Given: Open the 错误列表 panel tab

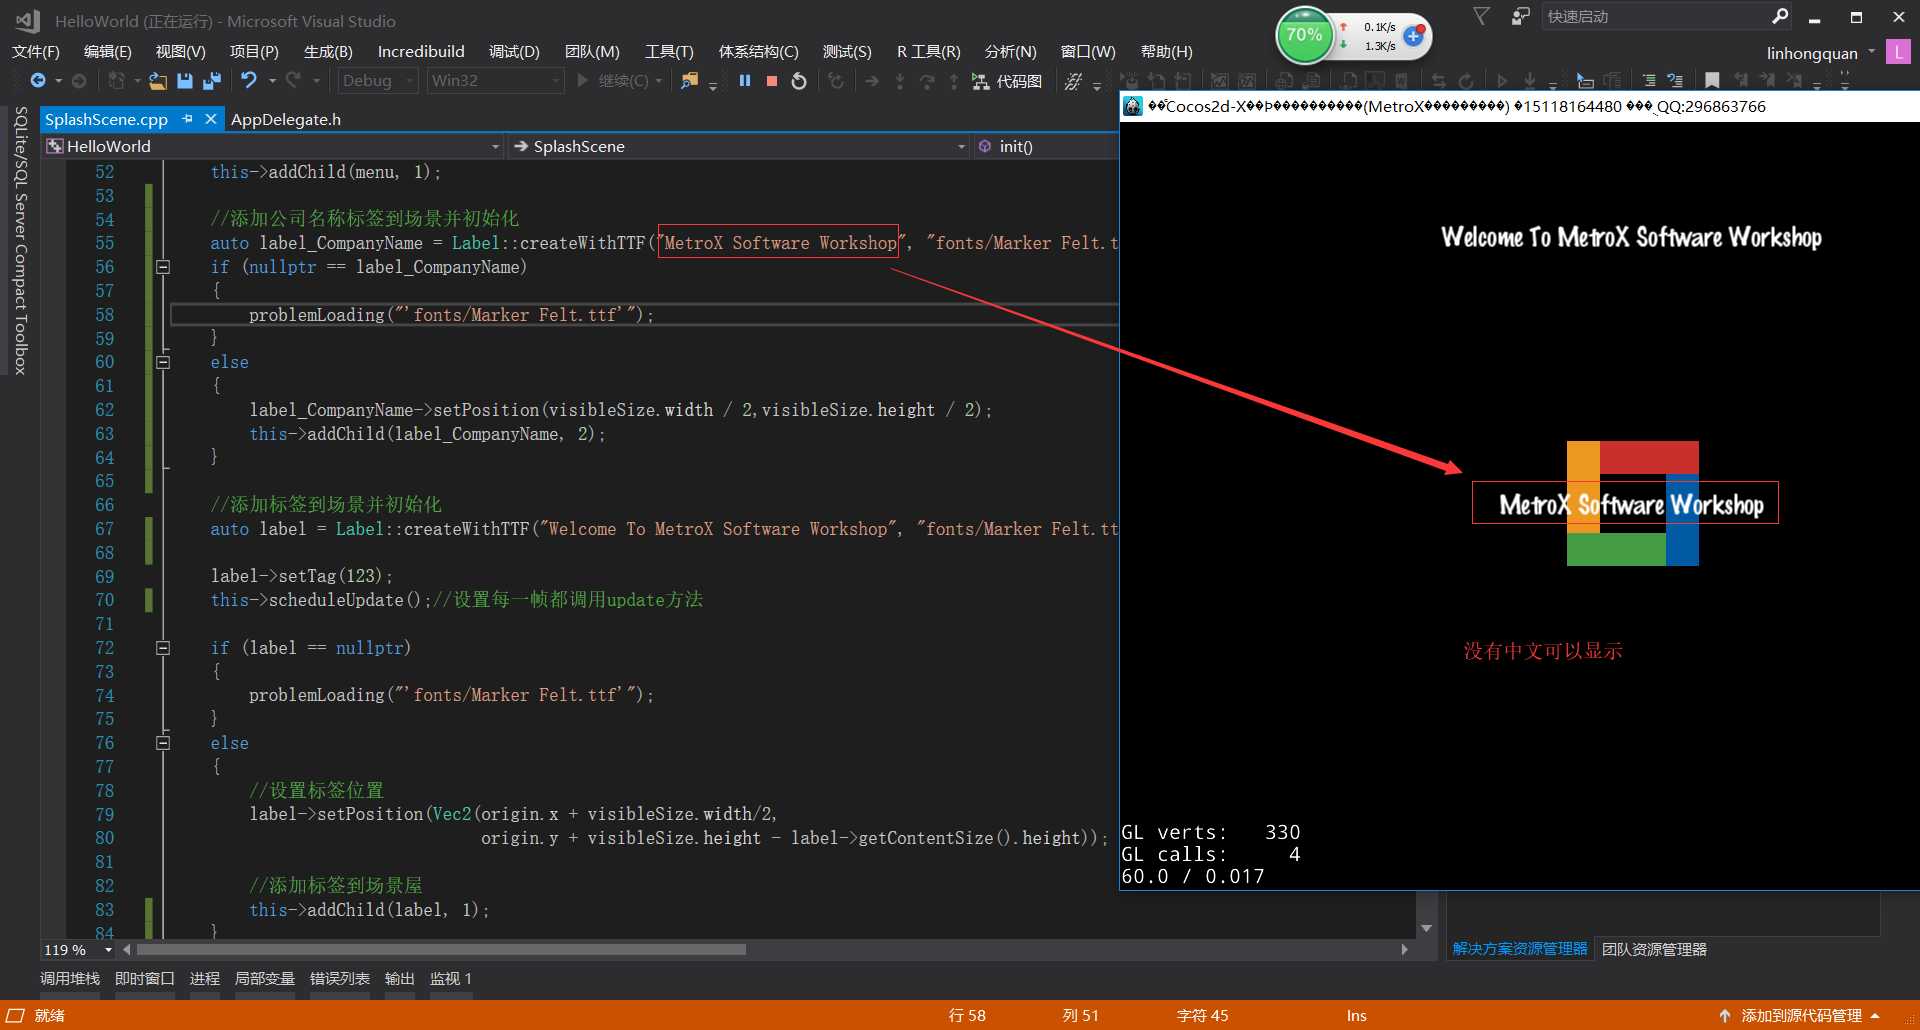Looking at the screenshot, I should click(340, 979).
